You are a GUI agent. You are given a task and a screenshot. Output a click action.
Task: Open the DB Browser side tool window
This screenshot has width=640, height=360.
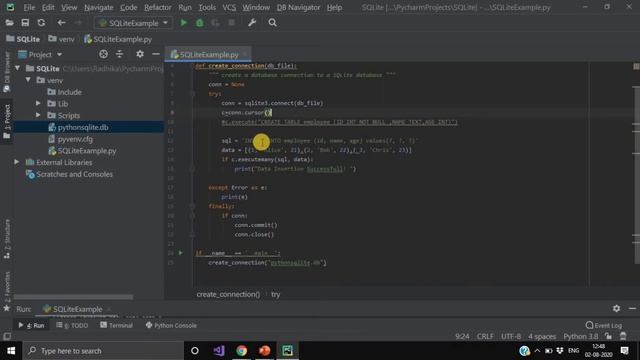7,72
